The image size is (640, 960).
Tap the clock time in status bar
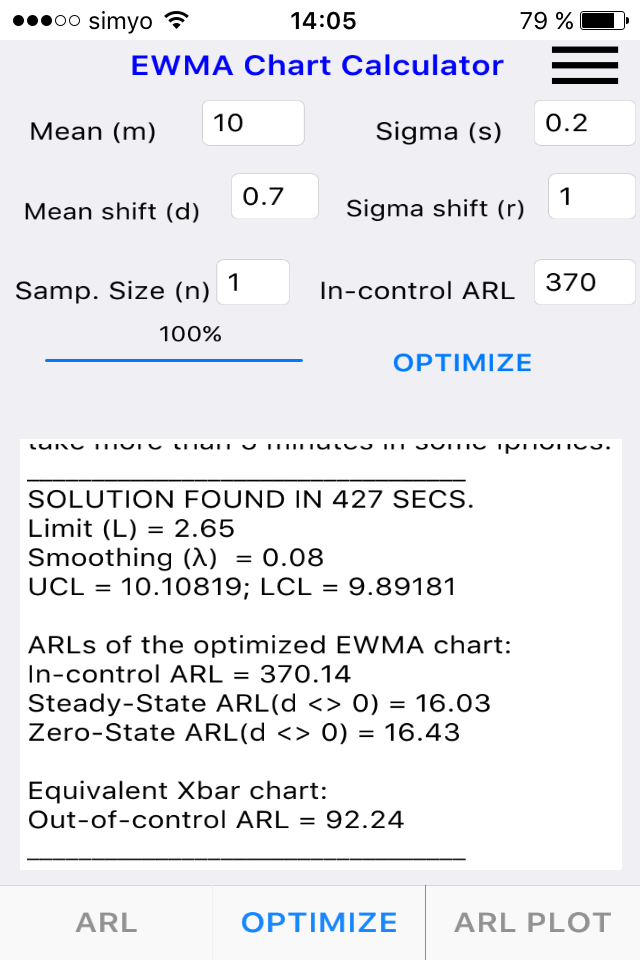[322, 20]
